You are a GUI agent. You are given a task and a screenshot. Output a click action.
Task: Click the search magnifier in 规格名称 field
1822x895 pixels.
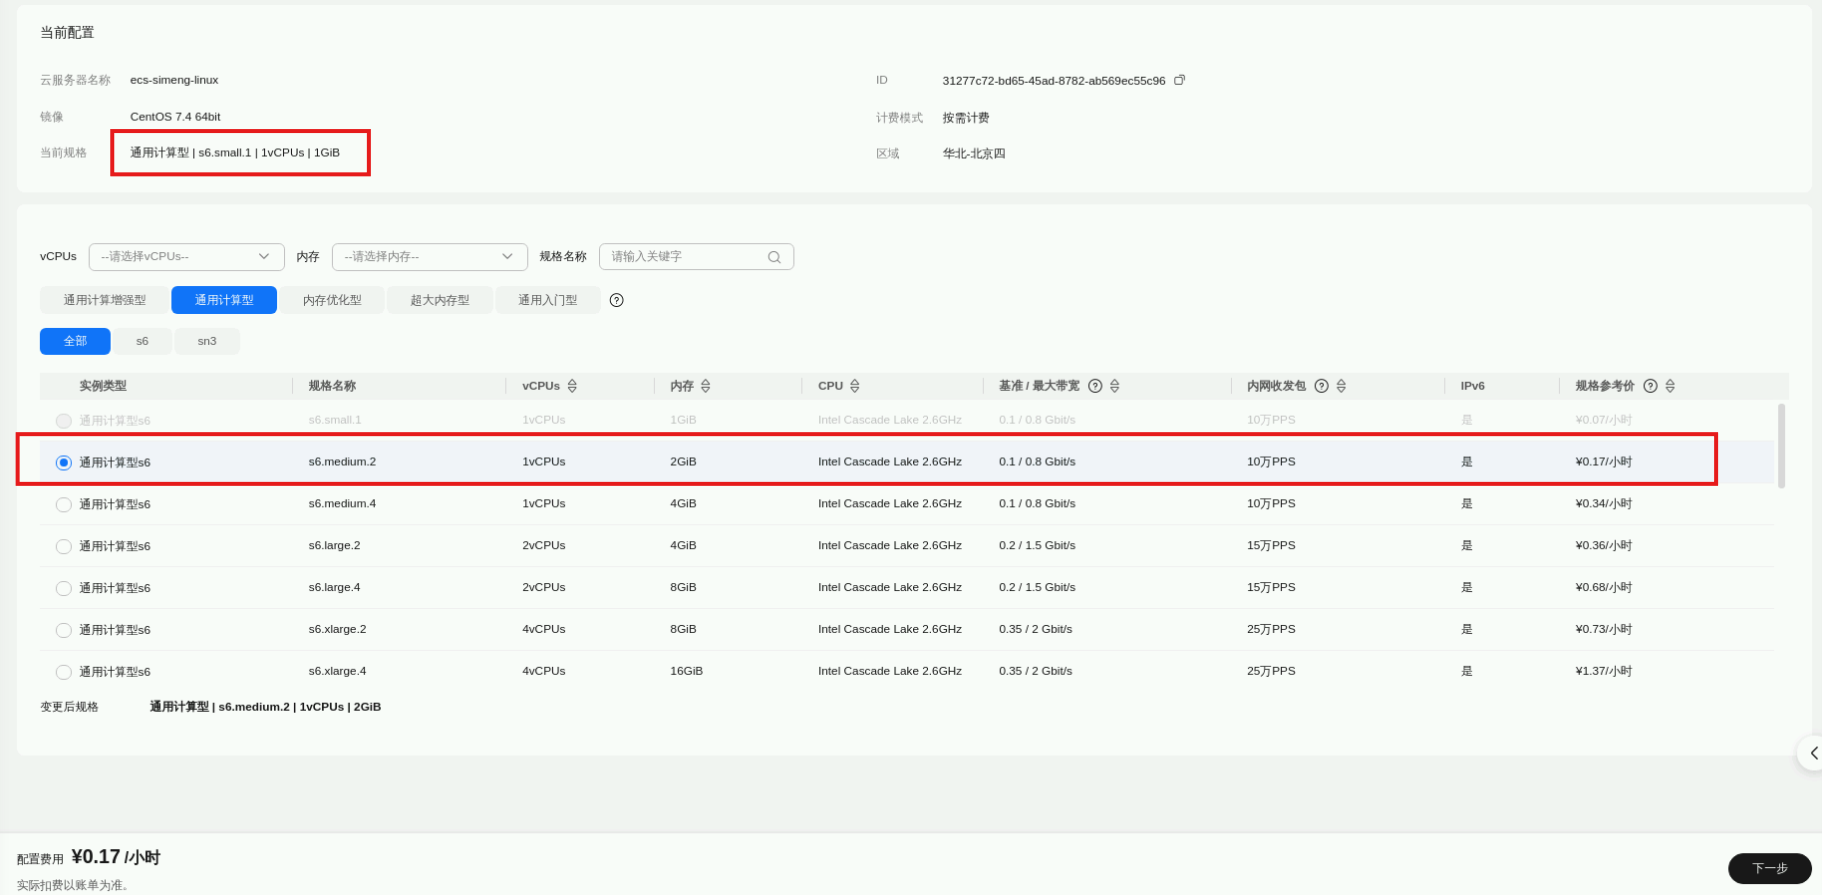(x=774, y=257)
